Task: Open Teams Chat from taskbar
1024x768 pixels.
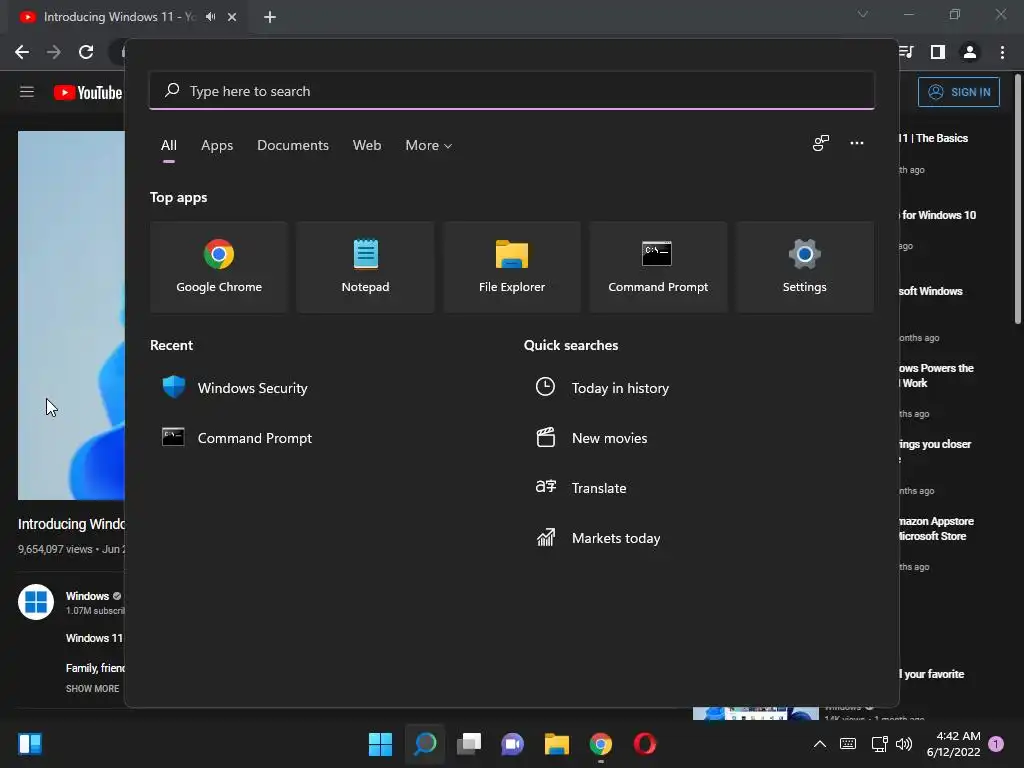Action: pos(513,744)
